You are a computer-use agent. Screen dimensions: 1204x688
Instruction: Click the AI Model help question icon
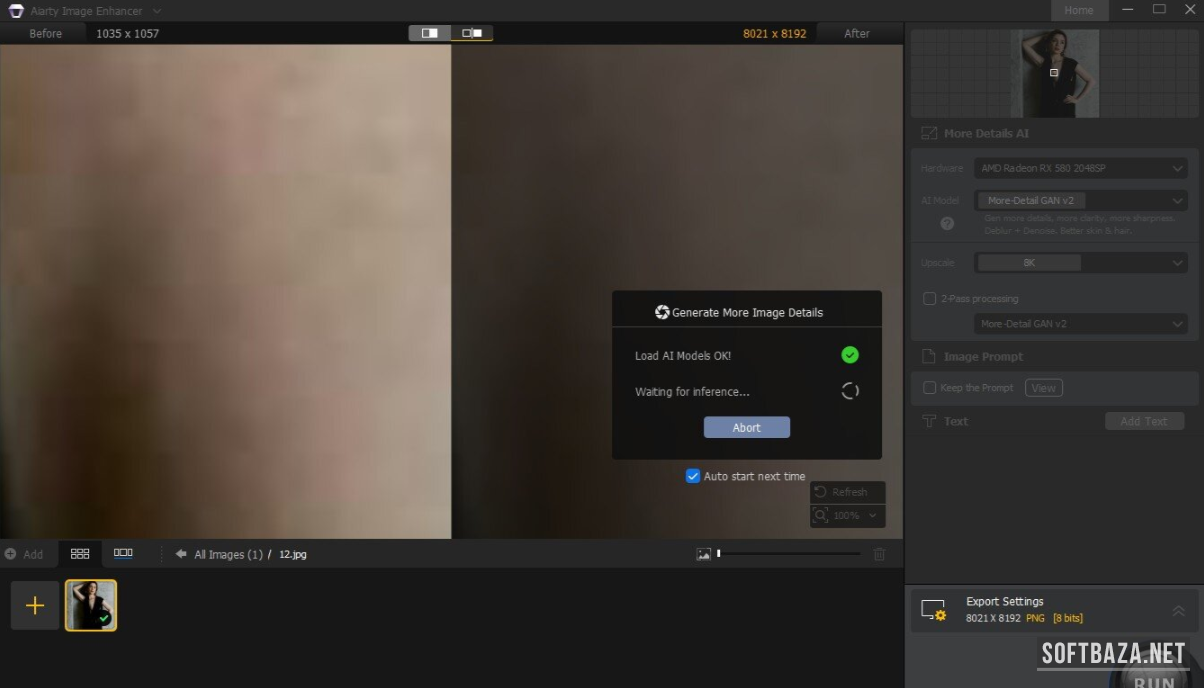click(947, 224)
